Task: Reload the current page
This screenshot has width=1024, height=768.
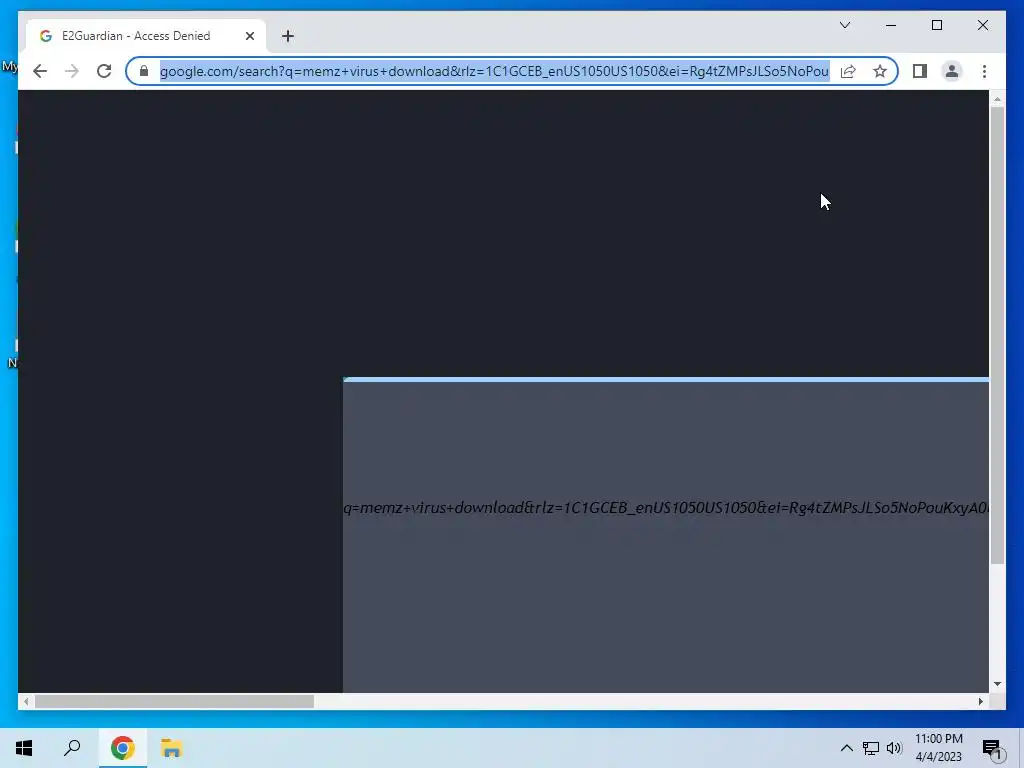Action: point(104,71)
